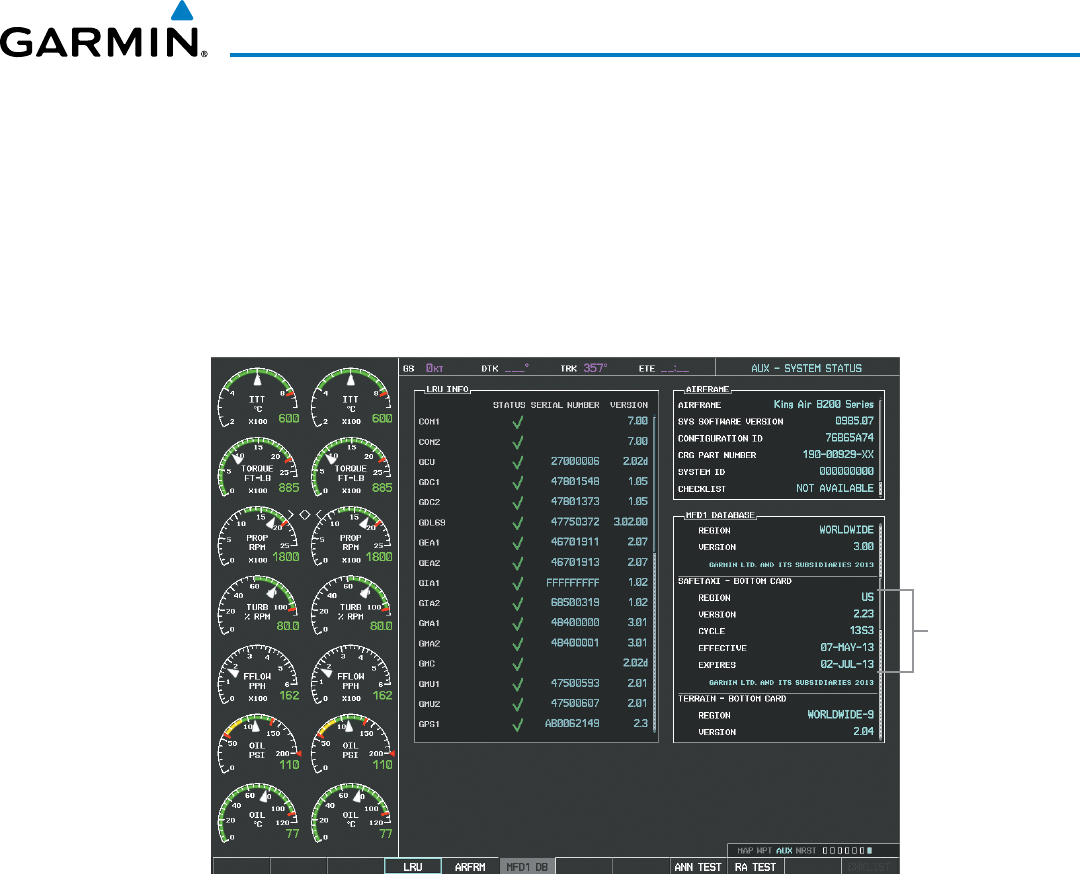Click the MFD1 DATABASE scrollbar
This screenshot has height=874, width=1080.
(x=880, y=631)
